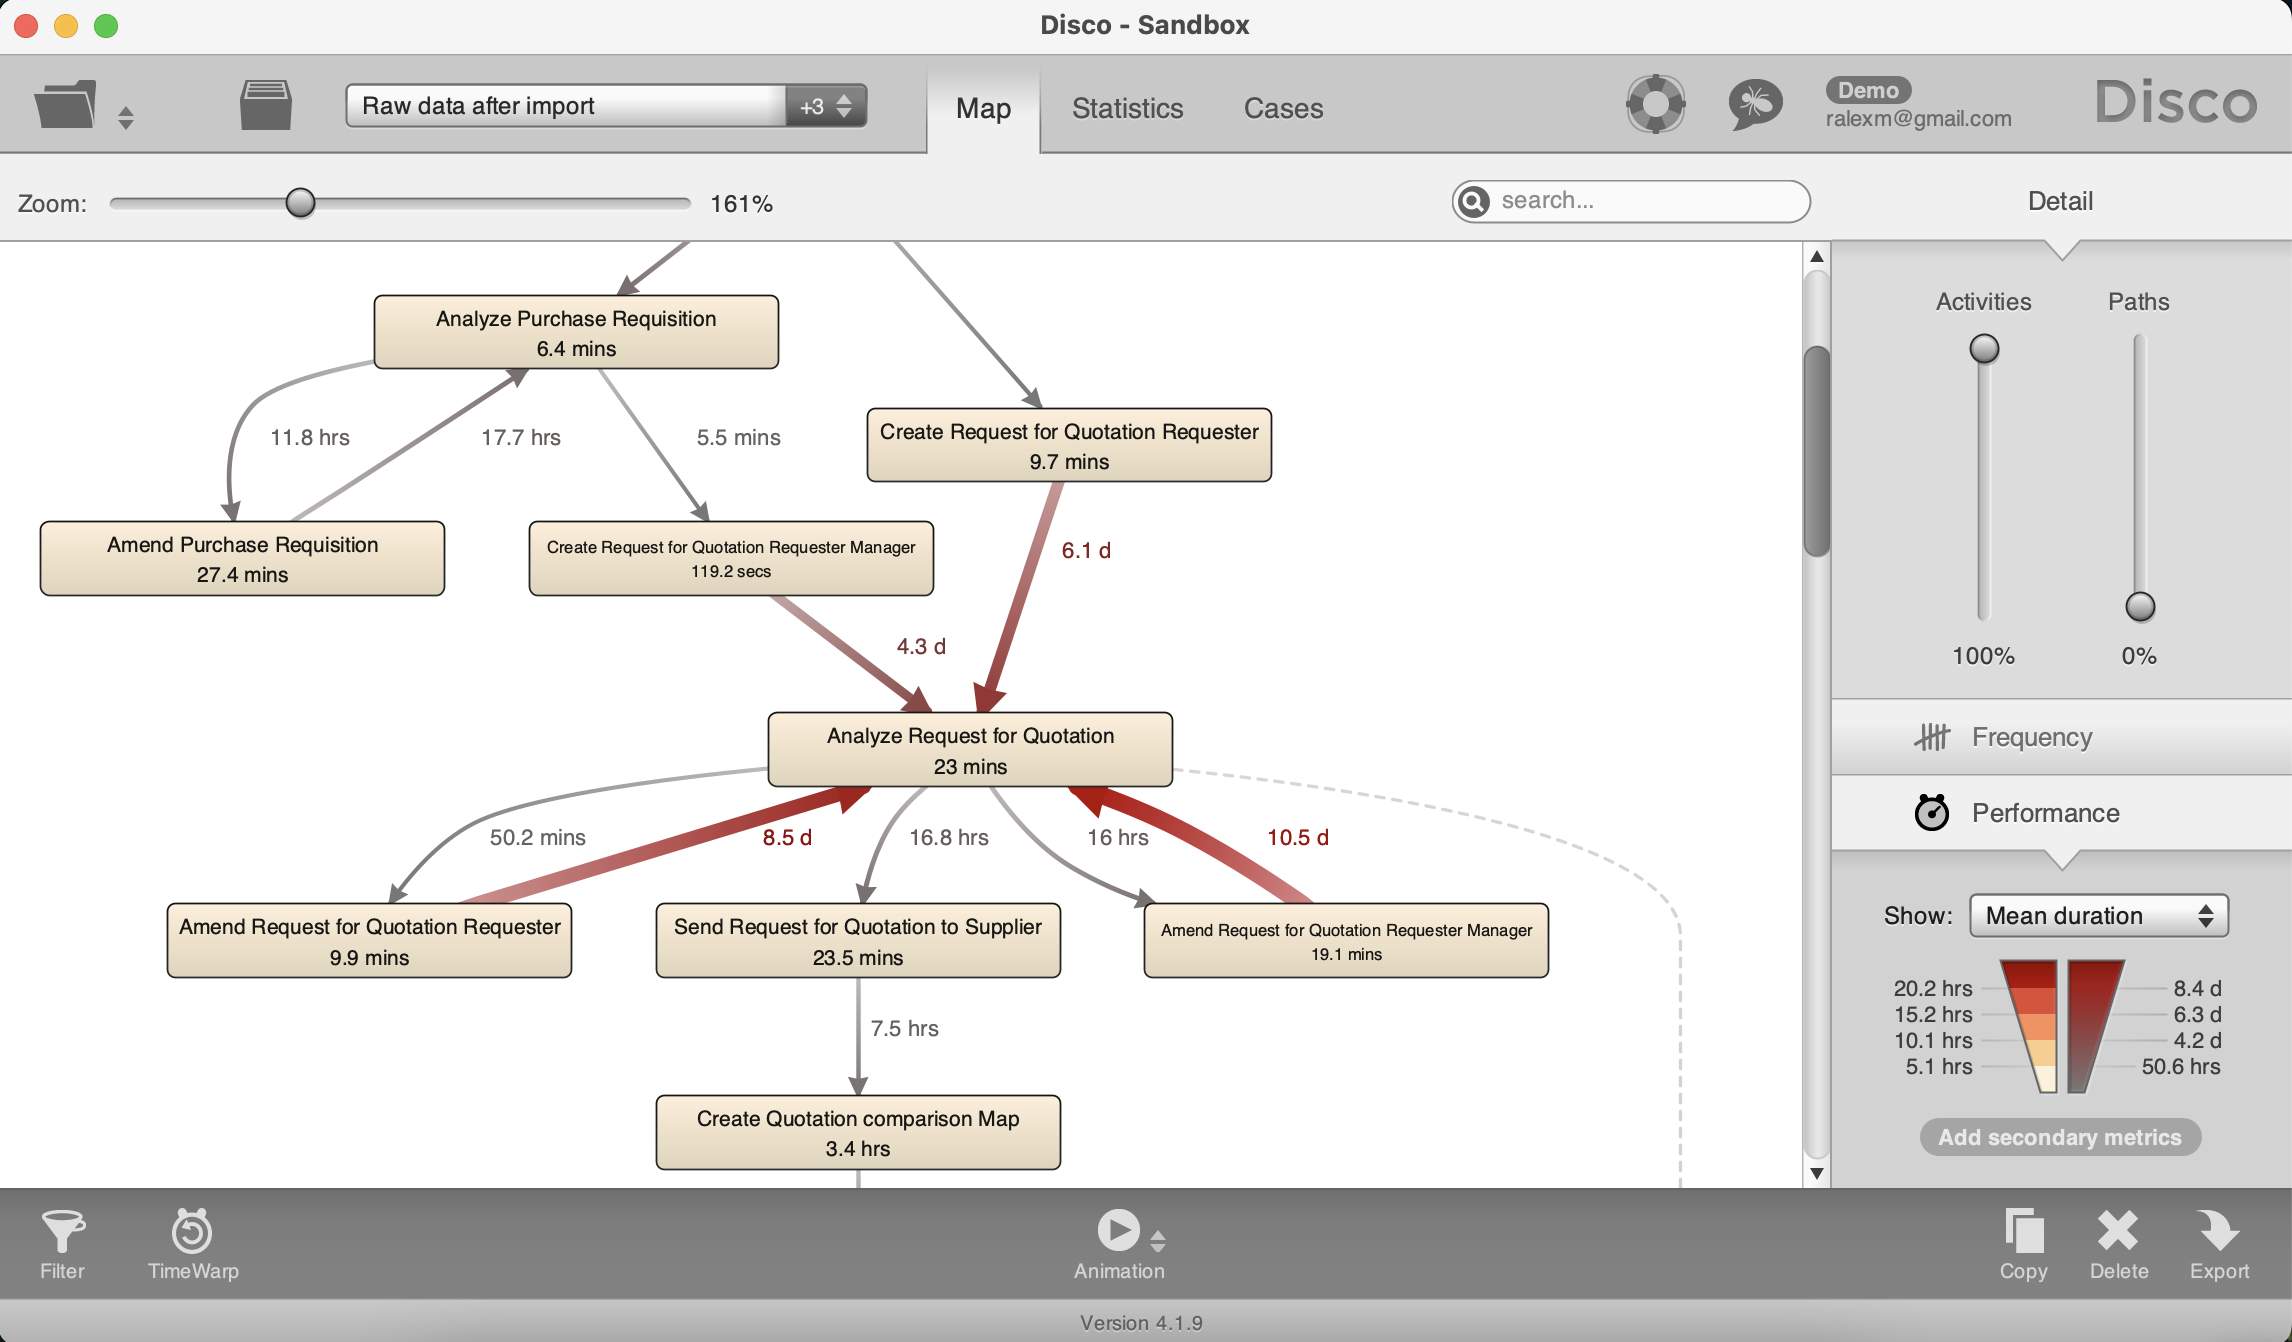The image size is (2292, 1342).
Task: Click Add secondary metrics button
Action: pyautogui.click(x=2060, y=1137)
